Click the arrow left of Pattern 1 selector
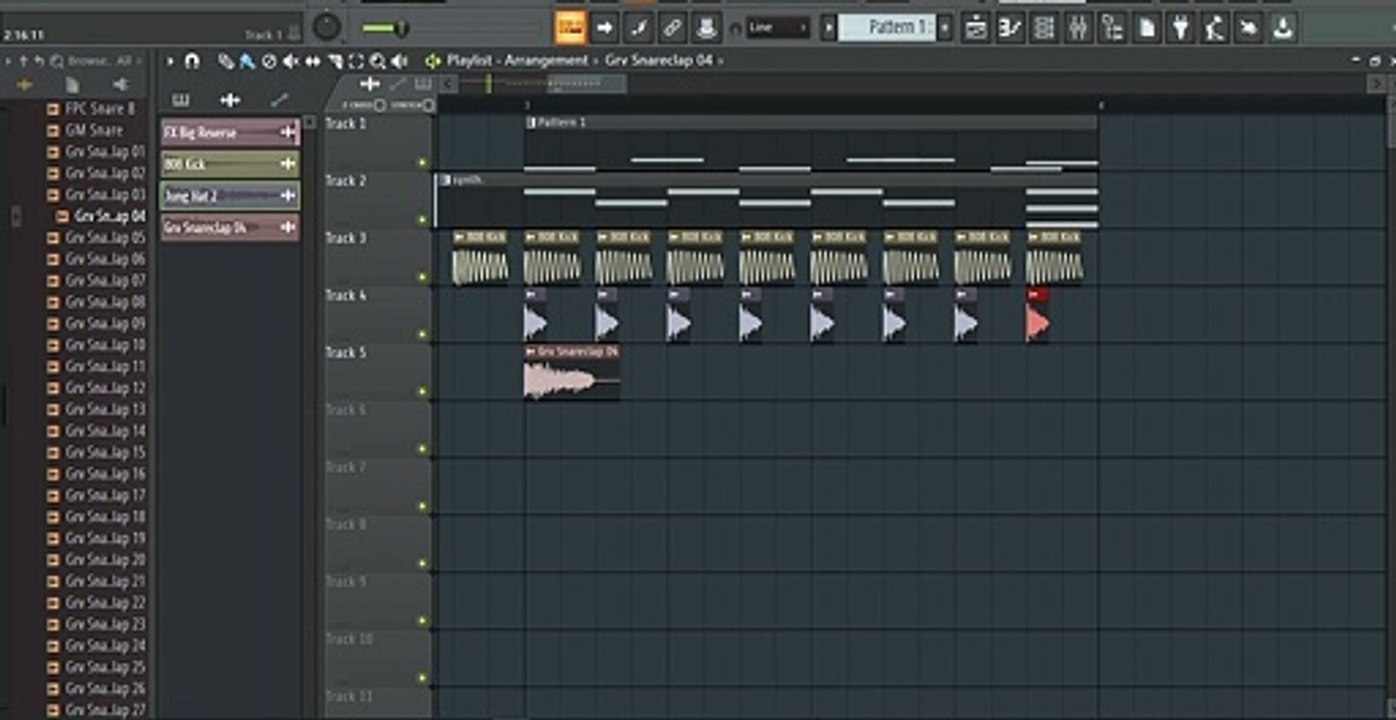1396x720 pixels. (828, 28)
